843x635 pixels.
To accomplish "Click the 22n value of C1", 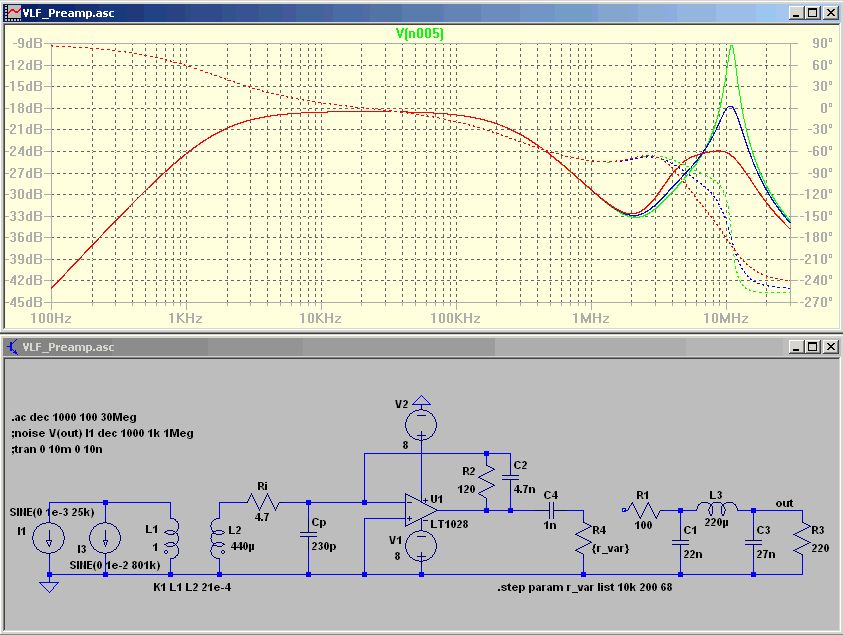I will (x=692, y=553).
